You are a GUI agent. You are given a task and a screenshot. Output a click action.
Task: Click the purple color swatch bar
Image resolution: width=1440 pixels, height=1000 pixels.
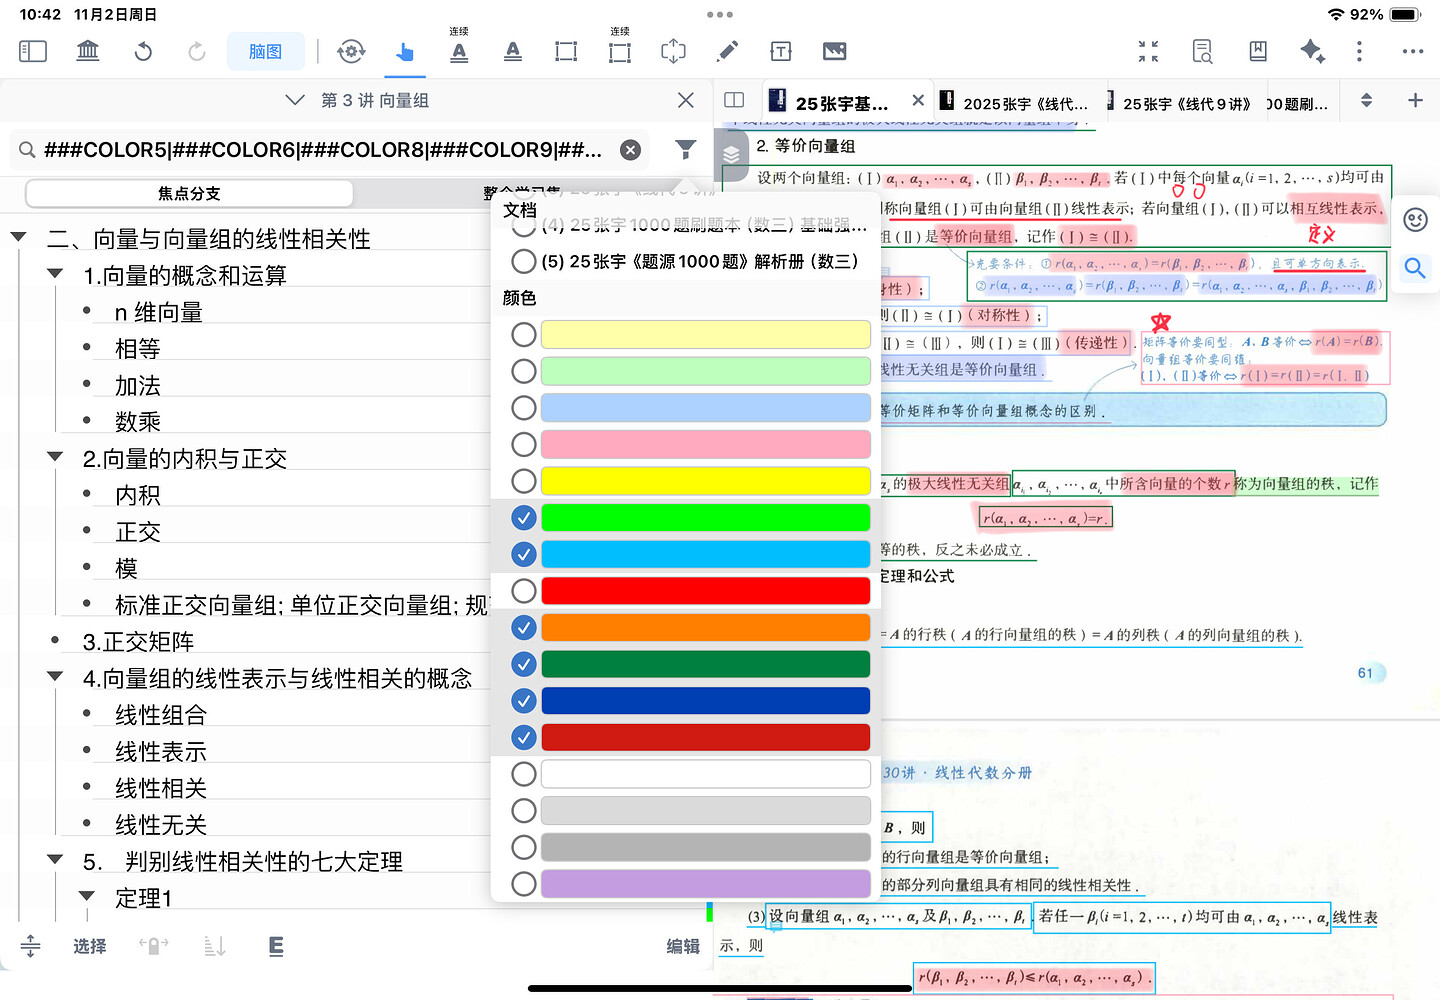pos(705,884)
